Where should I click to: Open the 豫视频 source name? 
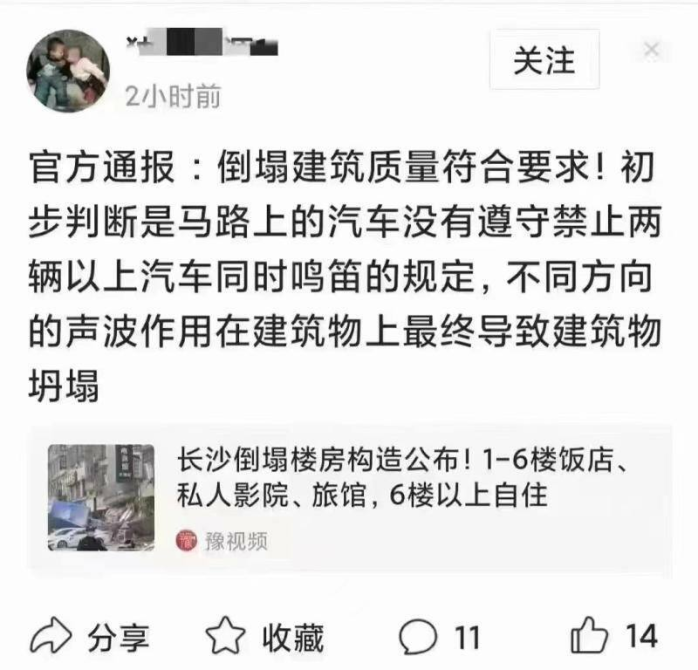(236, 541)
